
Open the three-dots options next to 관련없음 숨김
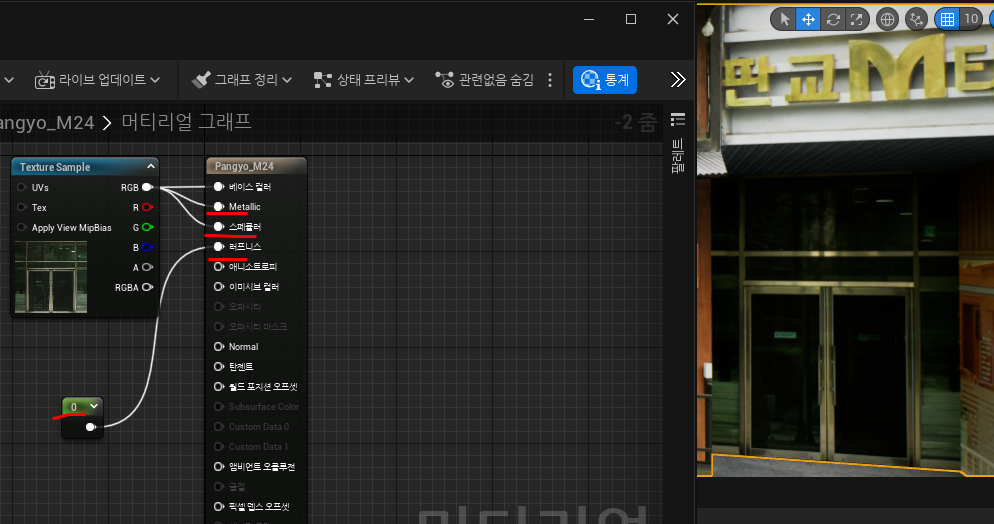(550, 80)
